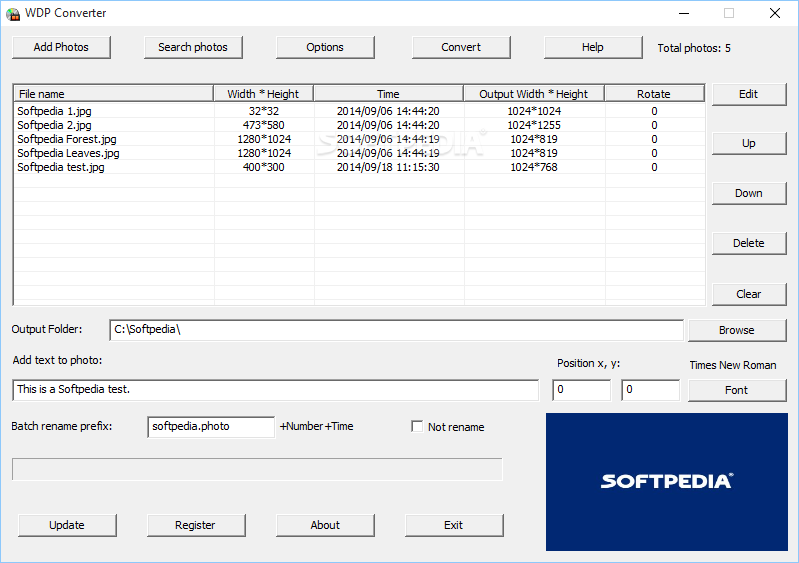Click the Output Folder path field
The image size is (799, 563).
[396, 330]
